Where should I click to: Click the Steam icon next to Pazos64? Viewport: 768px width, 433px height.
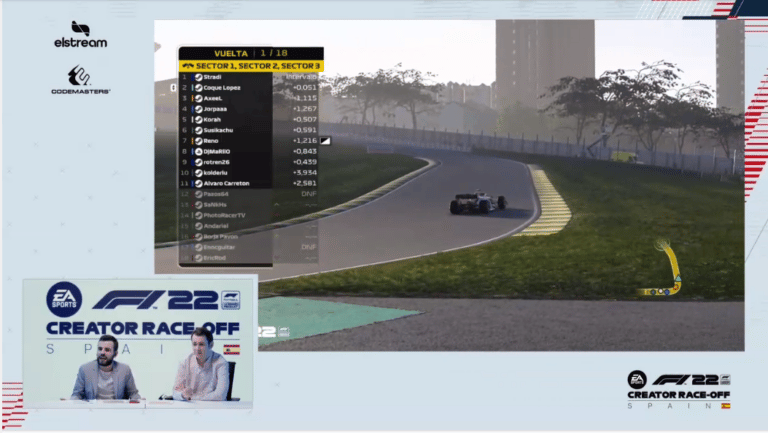point(199,194)
